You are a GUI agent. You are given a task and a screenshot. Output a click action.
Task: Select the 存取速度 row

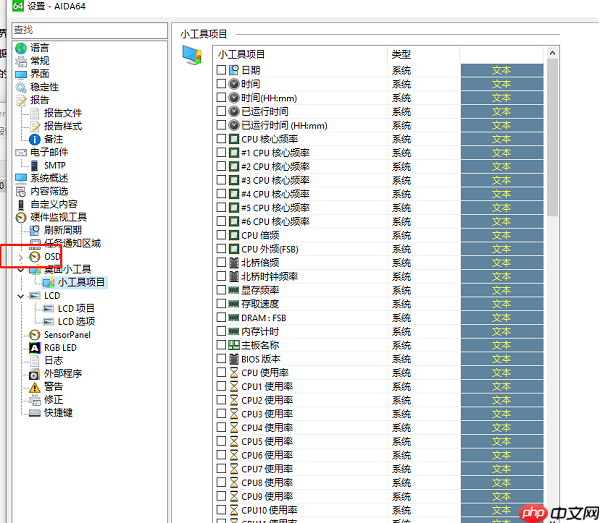(260, 304)
